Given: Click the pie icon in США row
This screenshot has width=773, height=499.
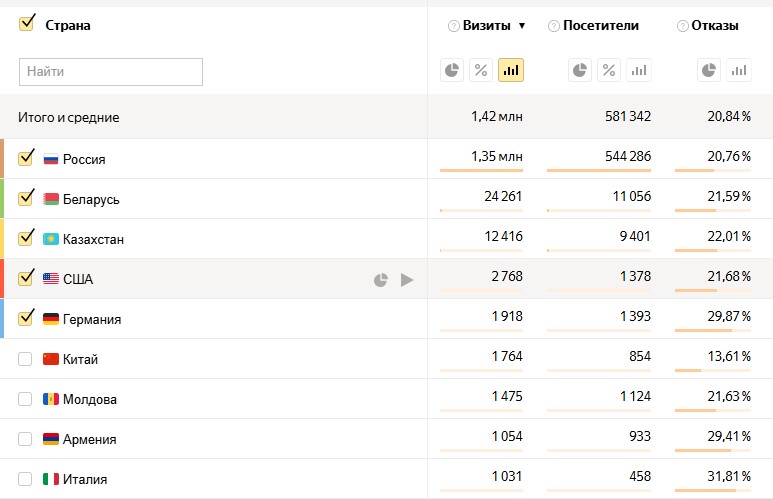Looking at the screenshot, I should 380,280.
